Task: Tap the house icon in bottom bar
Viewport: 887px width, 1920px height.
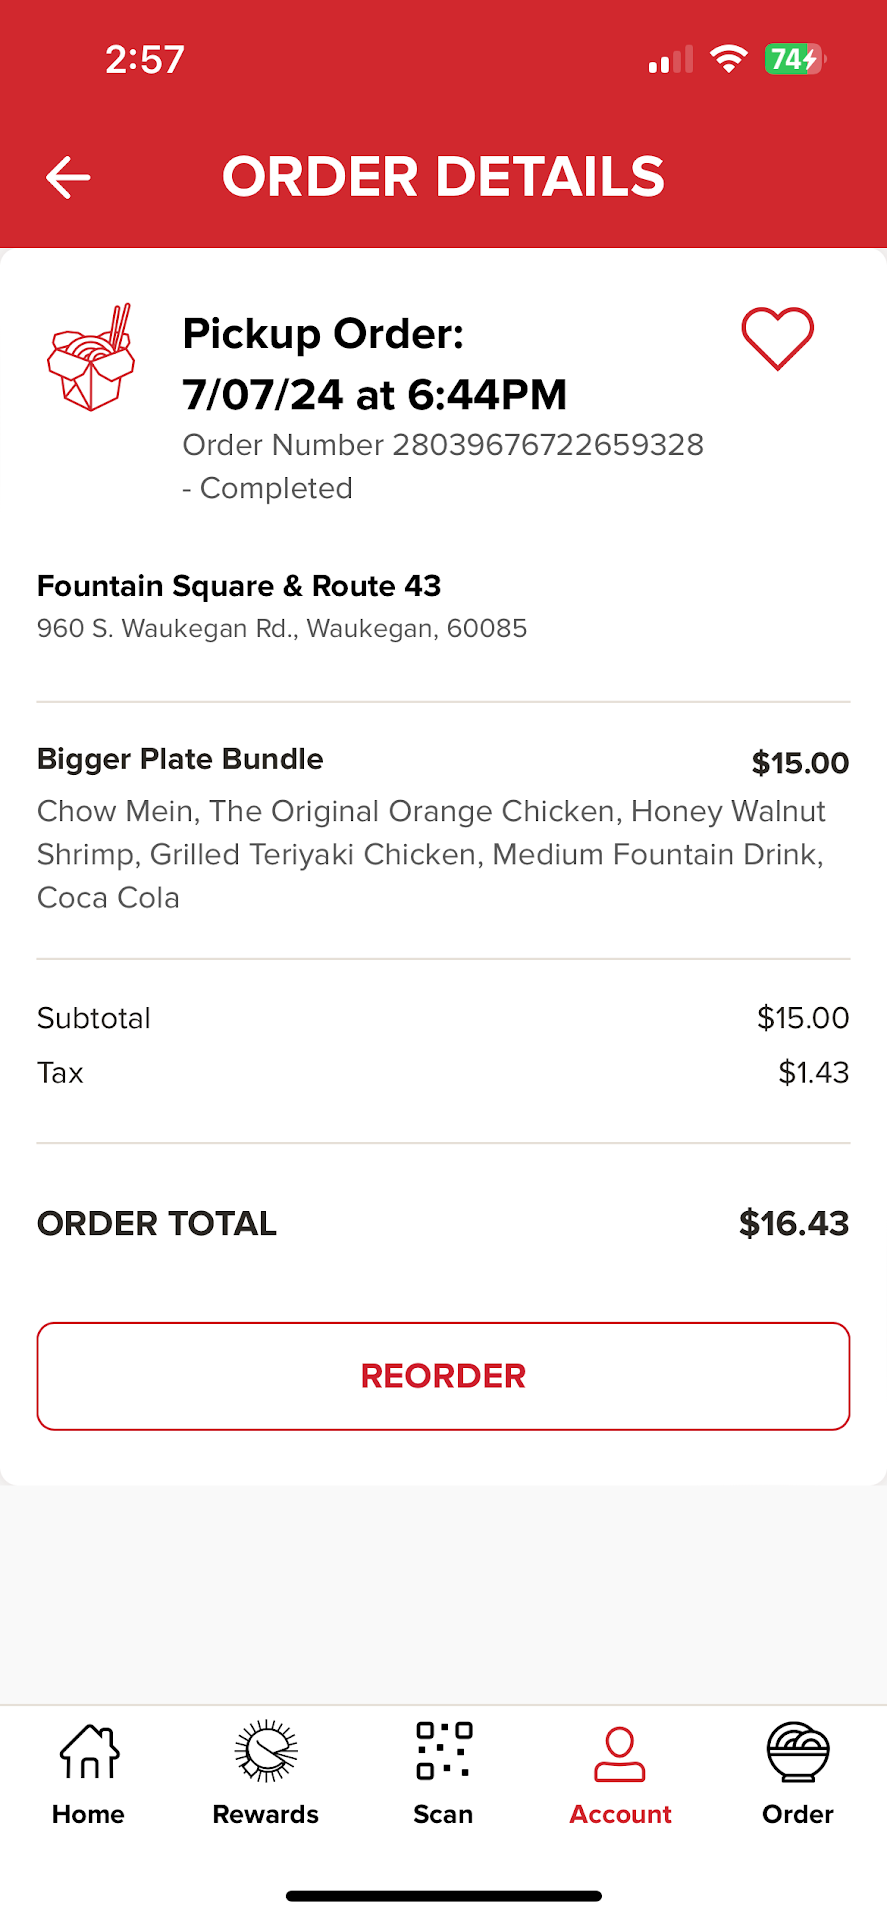Action: pyautogui.click(x=89, y=1752)
